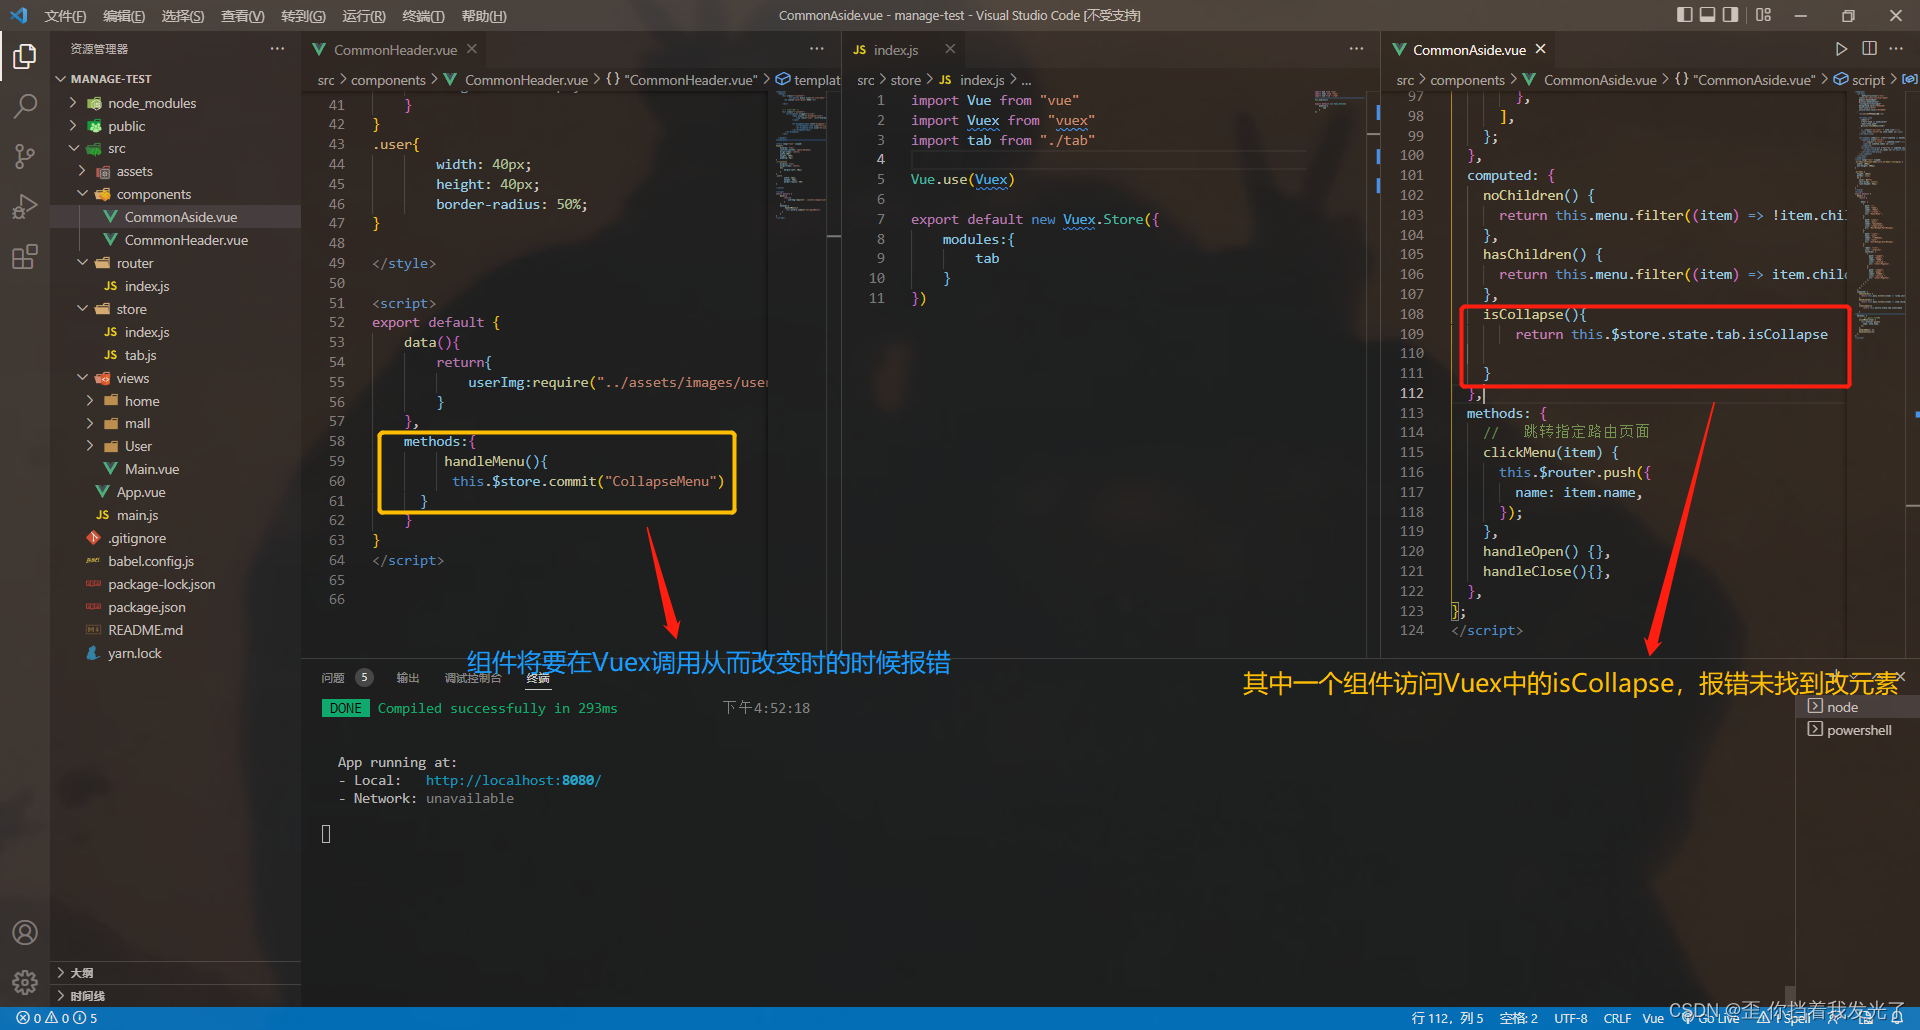Switch to 调试控制台 debug console tab
The image size is (1920, 1030).
pos(472,678)
